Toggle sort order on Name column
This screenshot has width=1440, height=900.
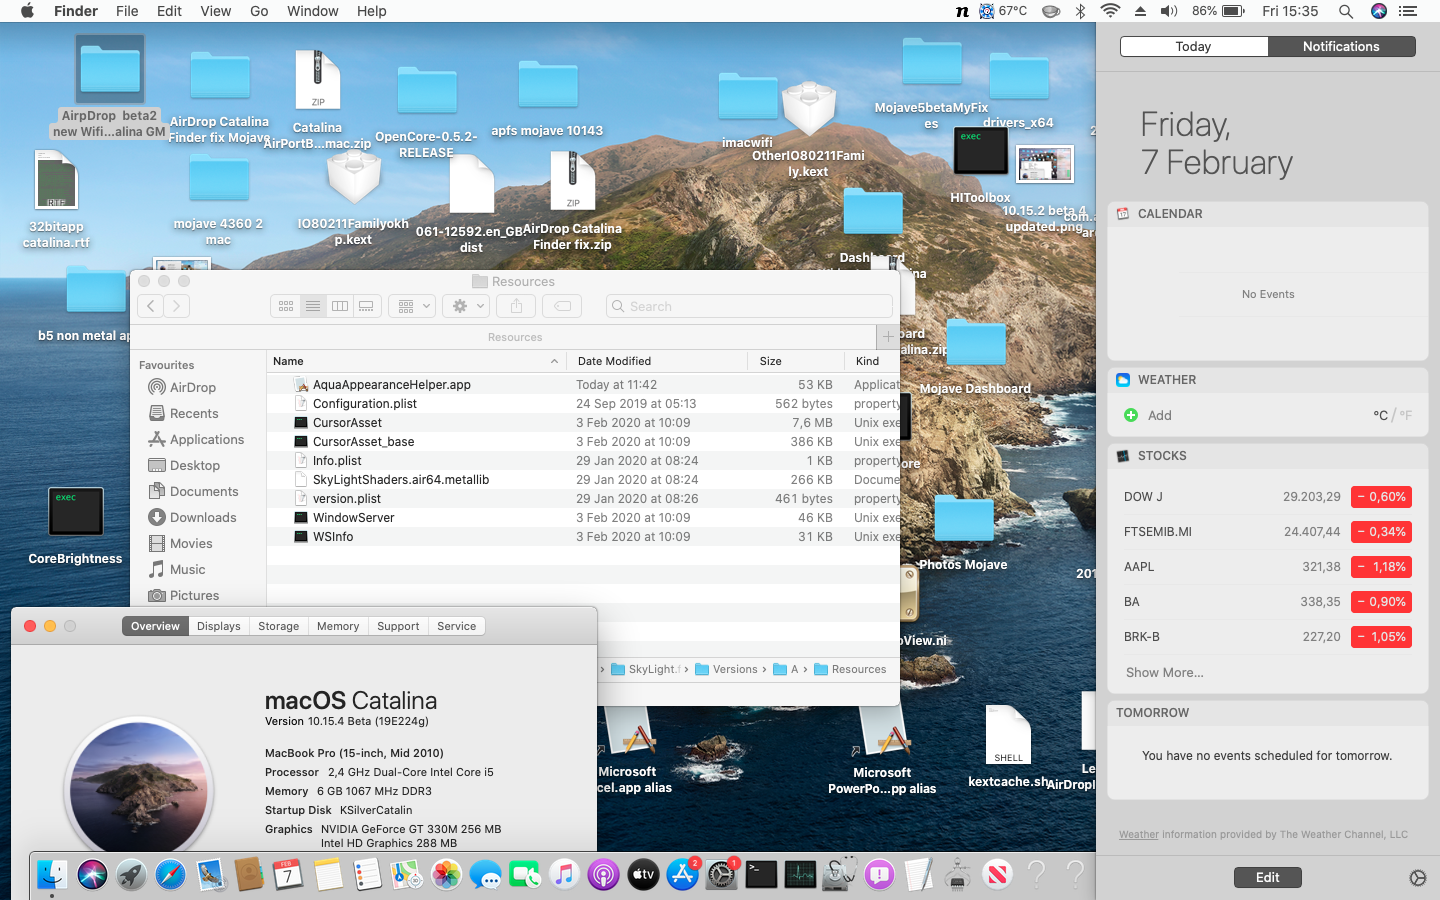click(416, 361)
